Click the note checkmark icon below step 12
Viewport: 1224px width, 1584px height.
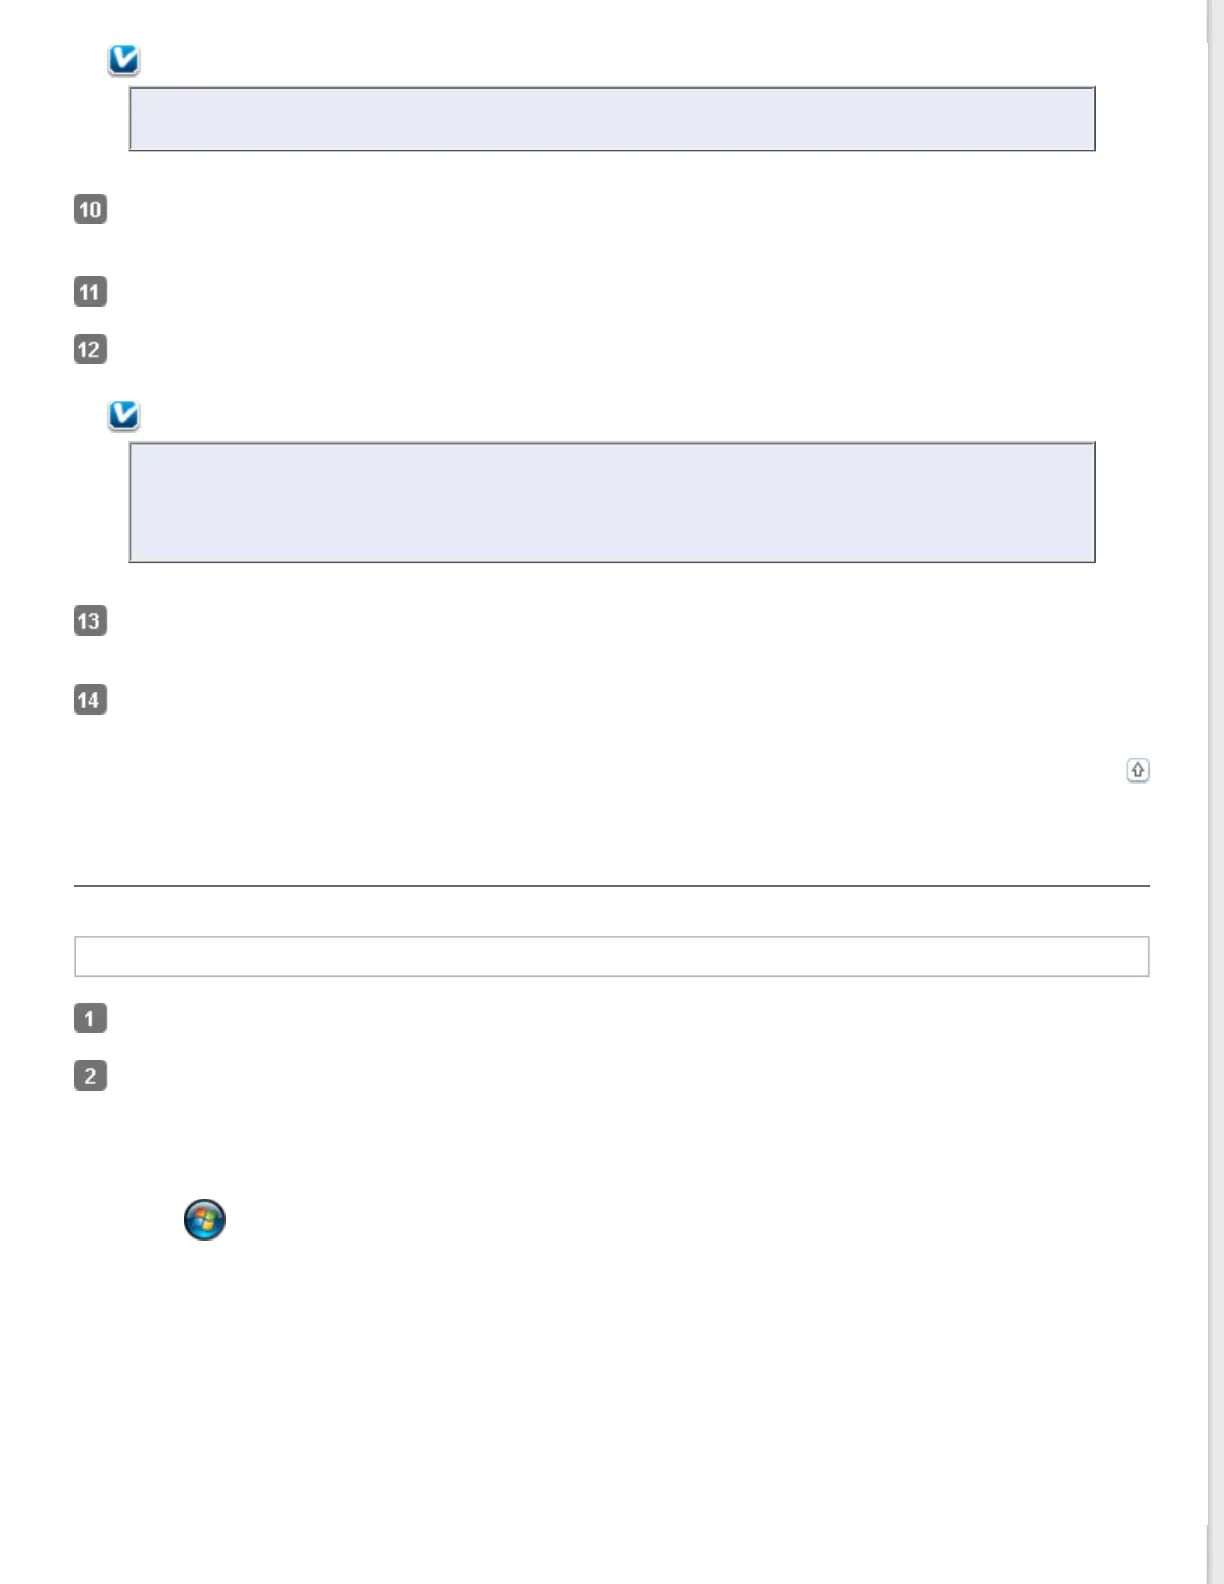coord(124,415)
